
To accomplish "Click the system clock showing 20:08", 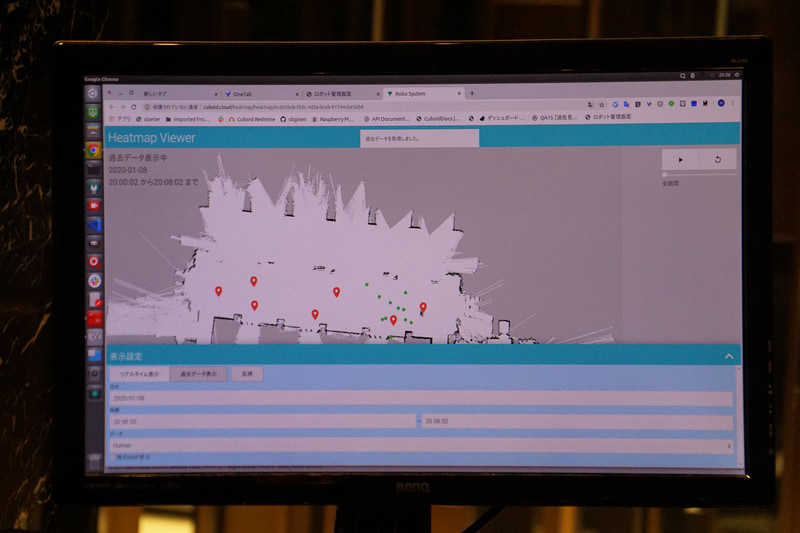I will pos(724,75).
